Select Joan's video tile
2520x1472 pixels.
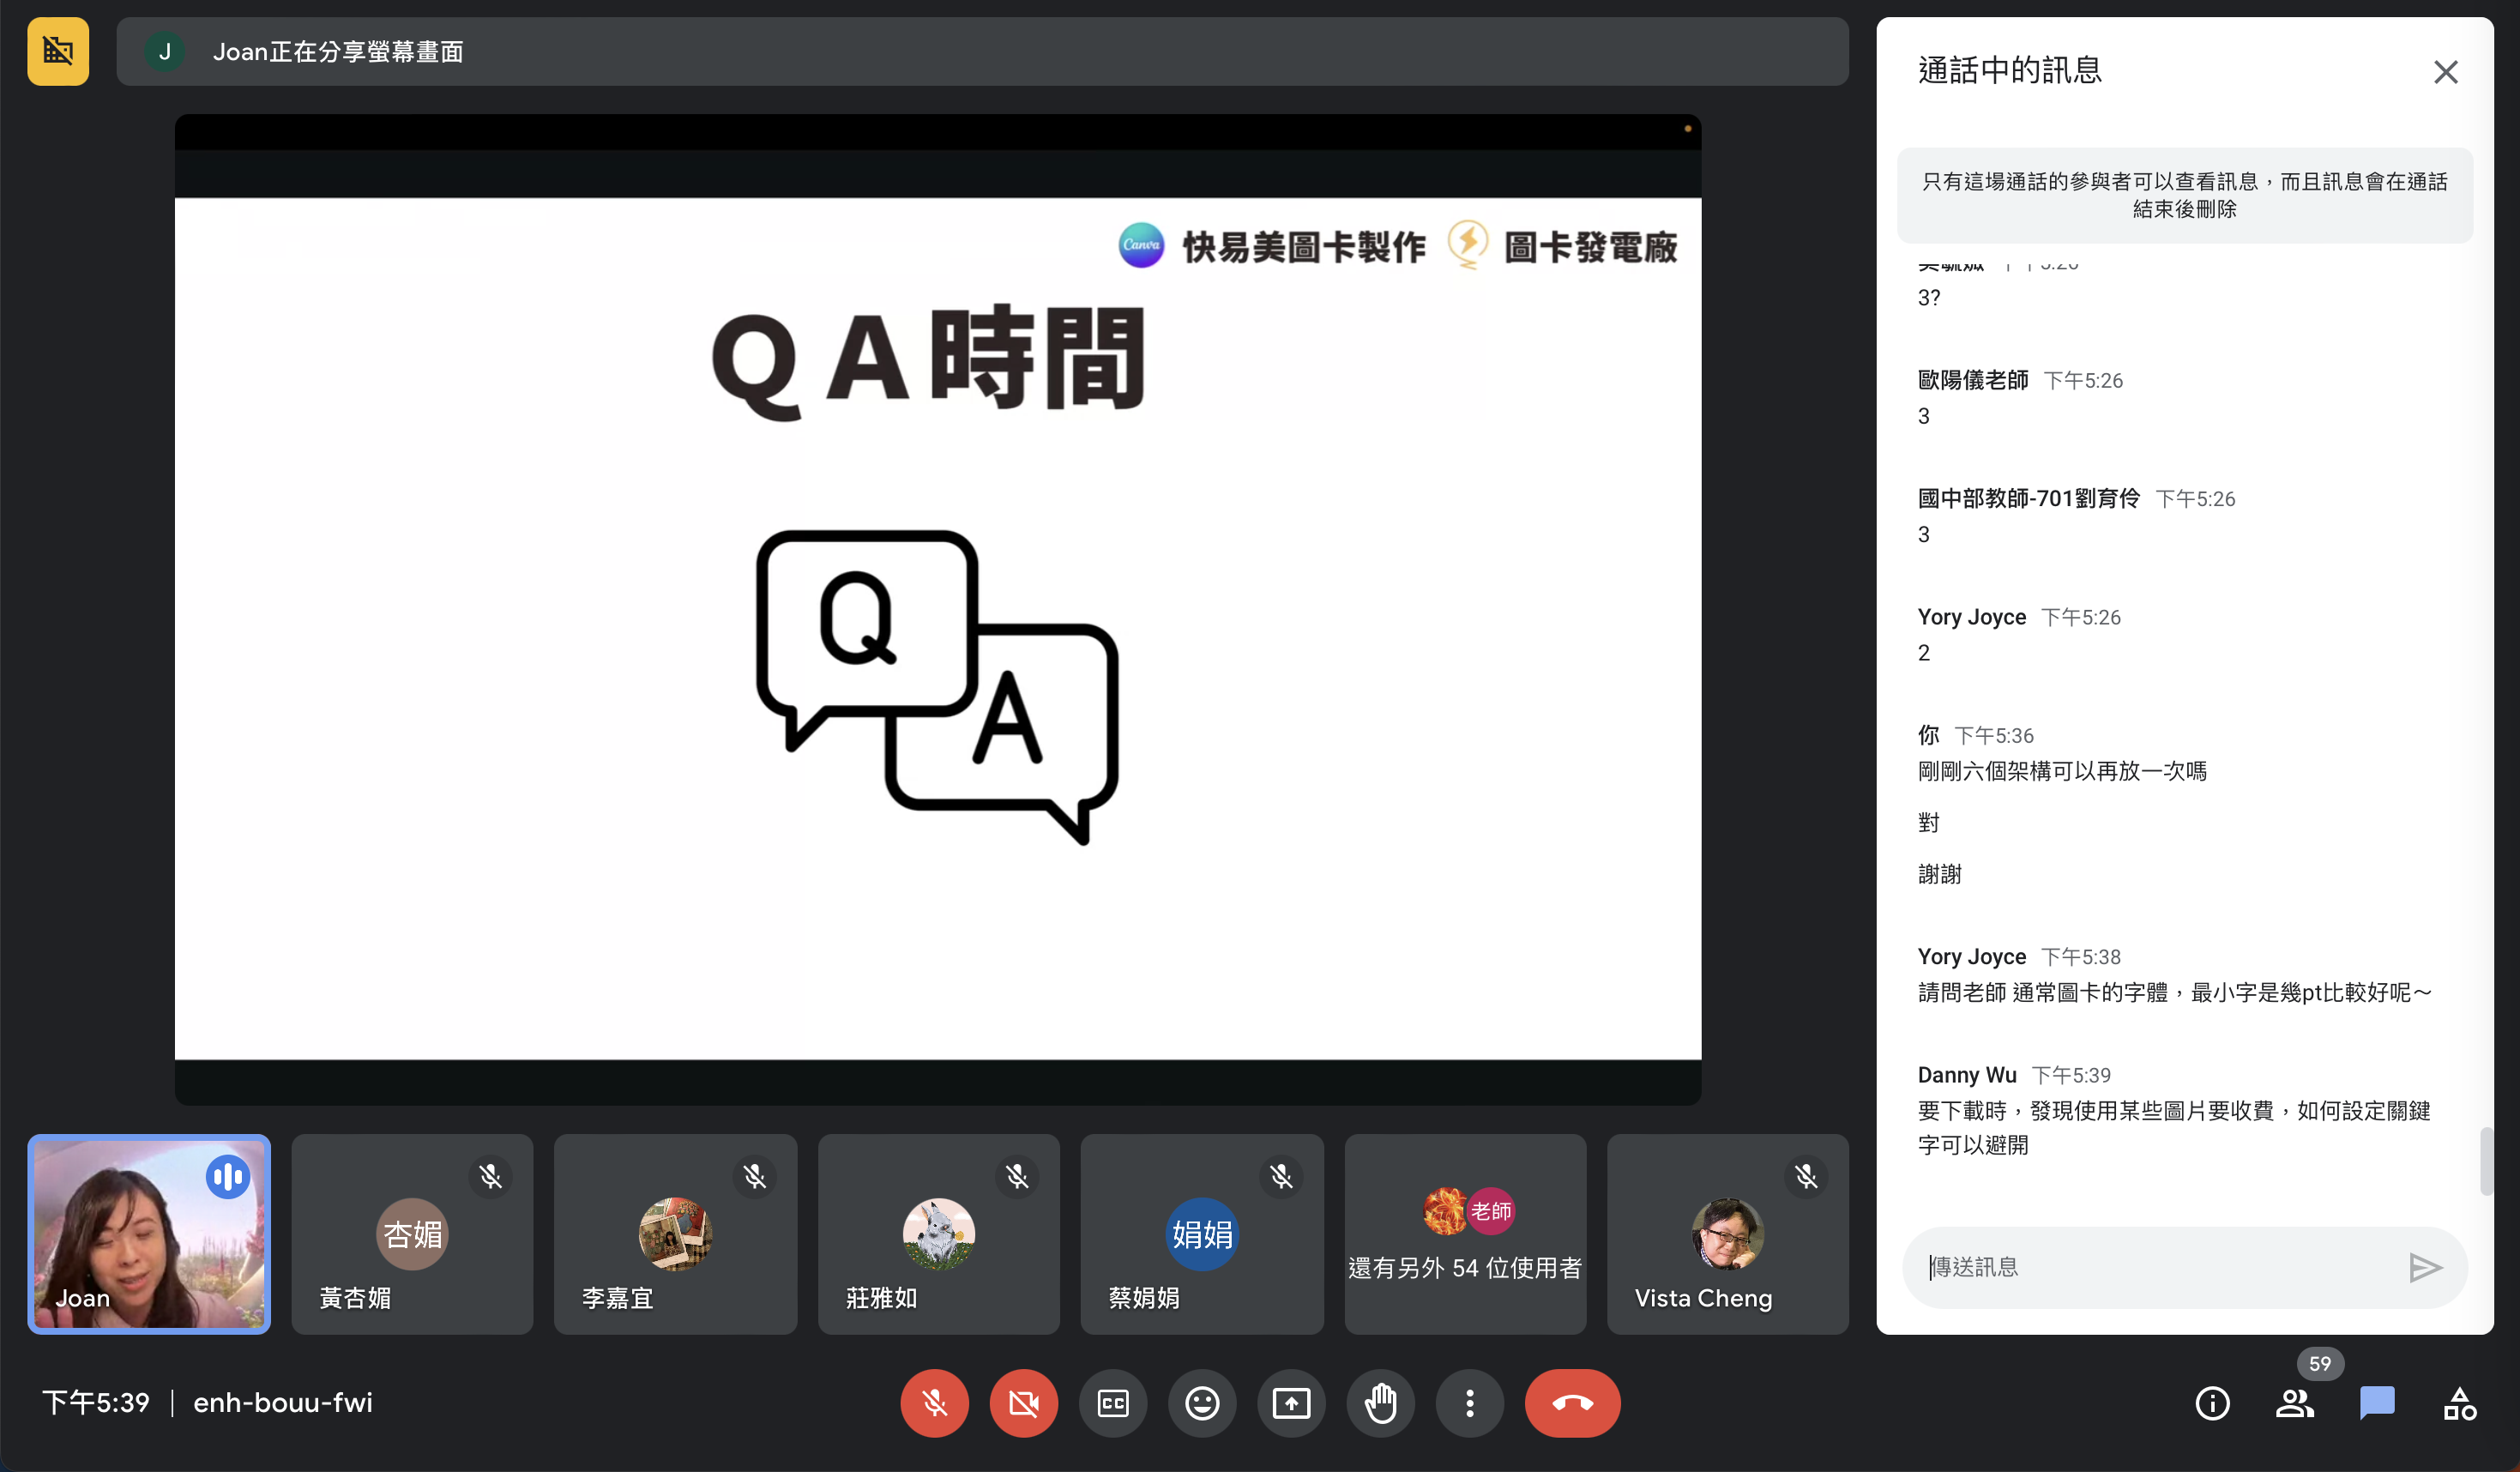pyautogui.click(x=149, y=1233)
